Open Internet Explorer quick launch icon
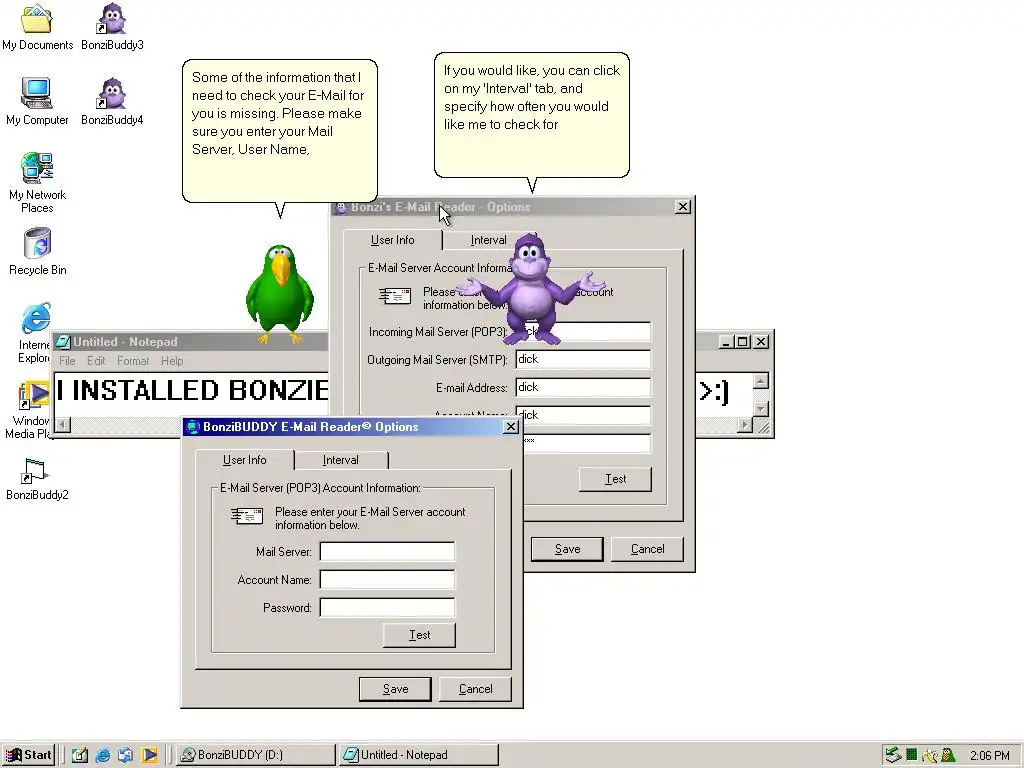Viewport: 1024px width, 768px height. [103, 755]
